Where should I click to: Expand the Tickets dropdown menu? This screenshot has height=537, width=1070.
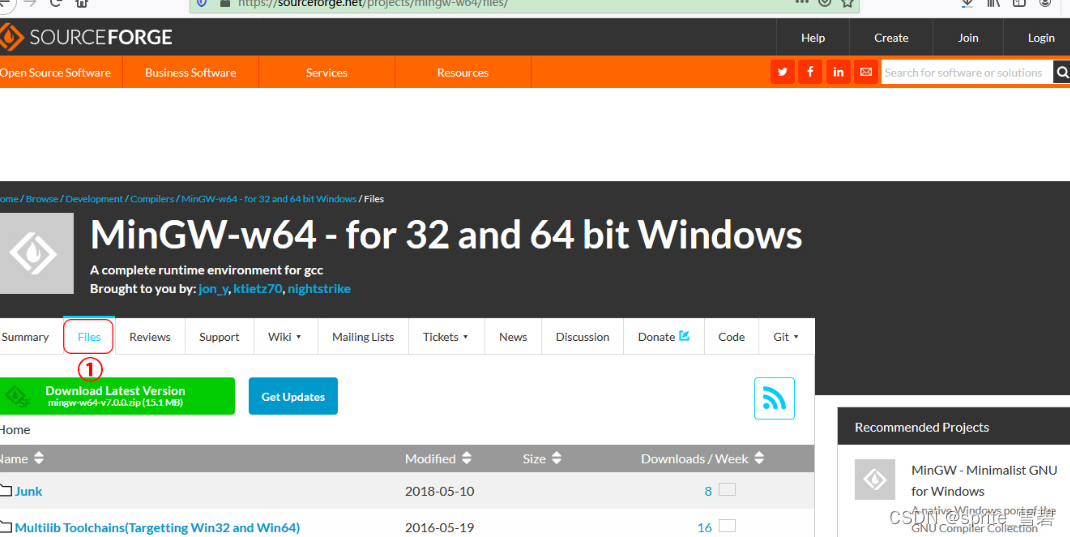tap(446, 336)
